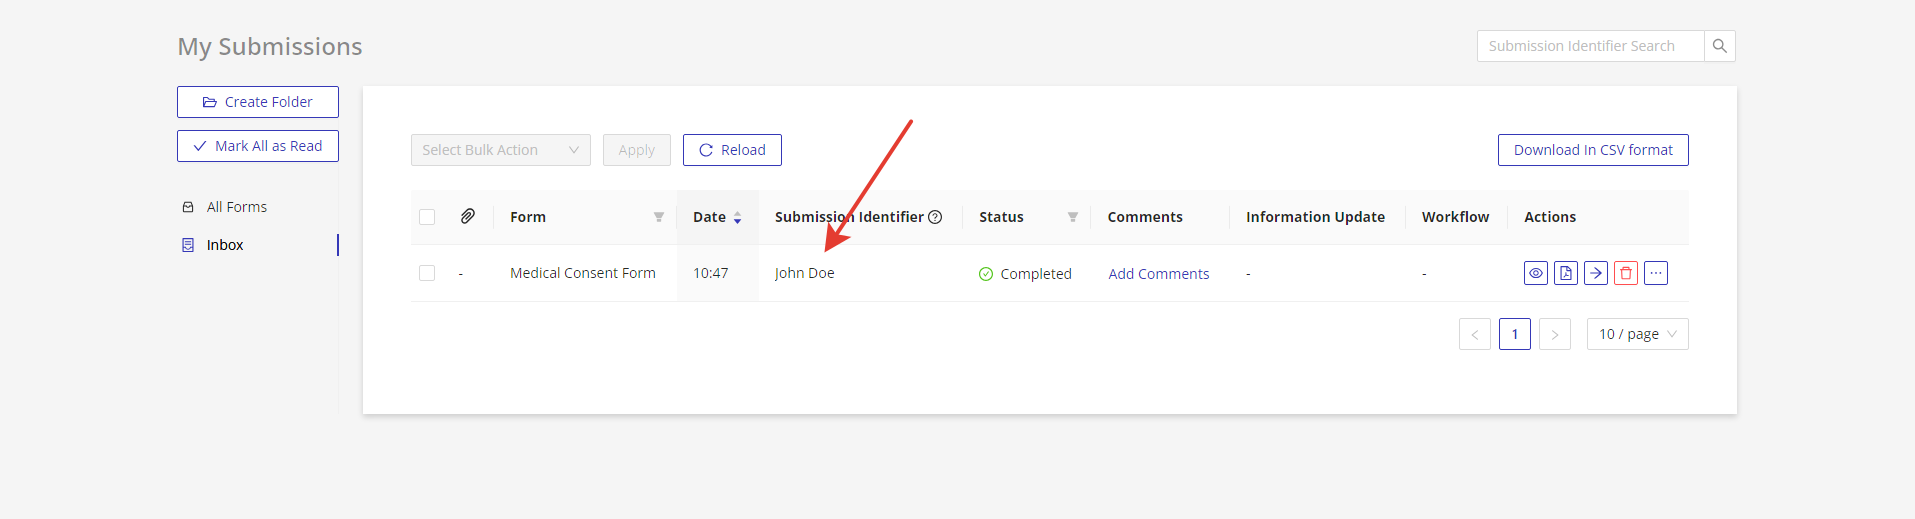Viewport: 1915px width, 519px height.
Task: Select Inbox in the sidebar
Action: (x=225, y=245)
